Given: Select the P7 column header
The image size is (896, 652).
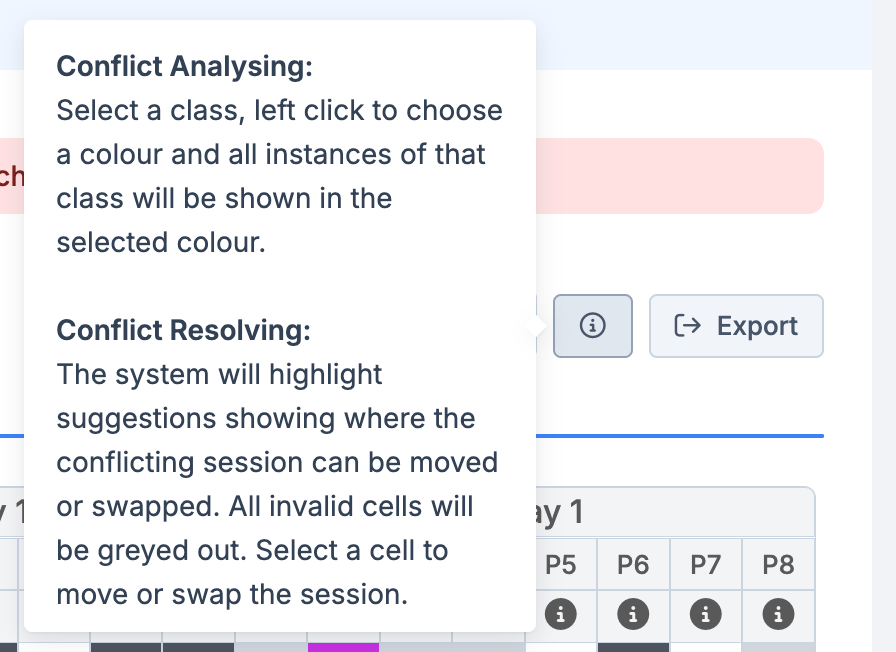Looking at the screenshot, I should (x=706, y=565).
